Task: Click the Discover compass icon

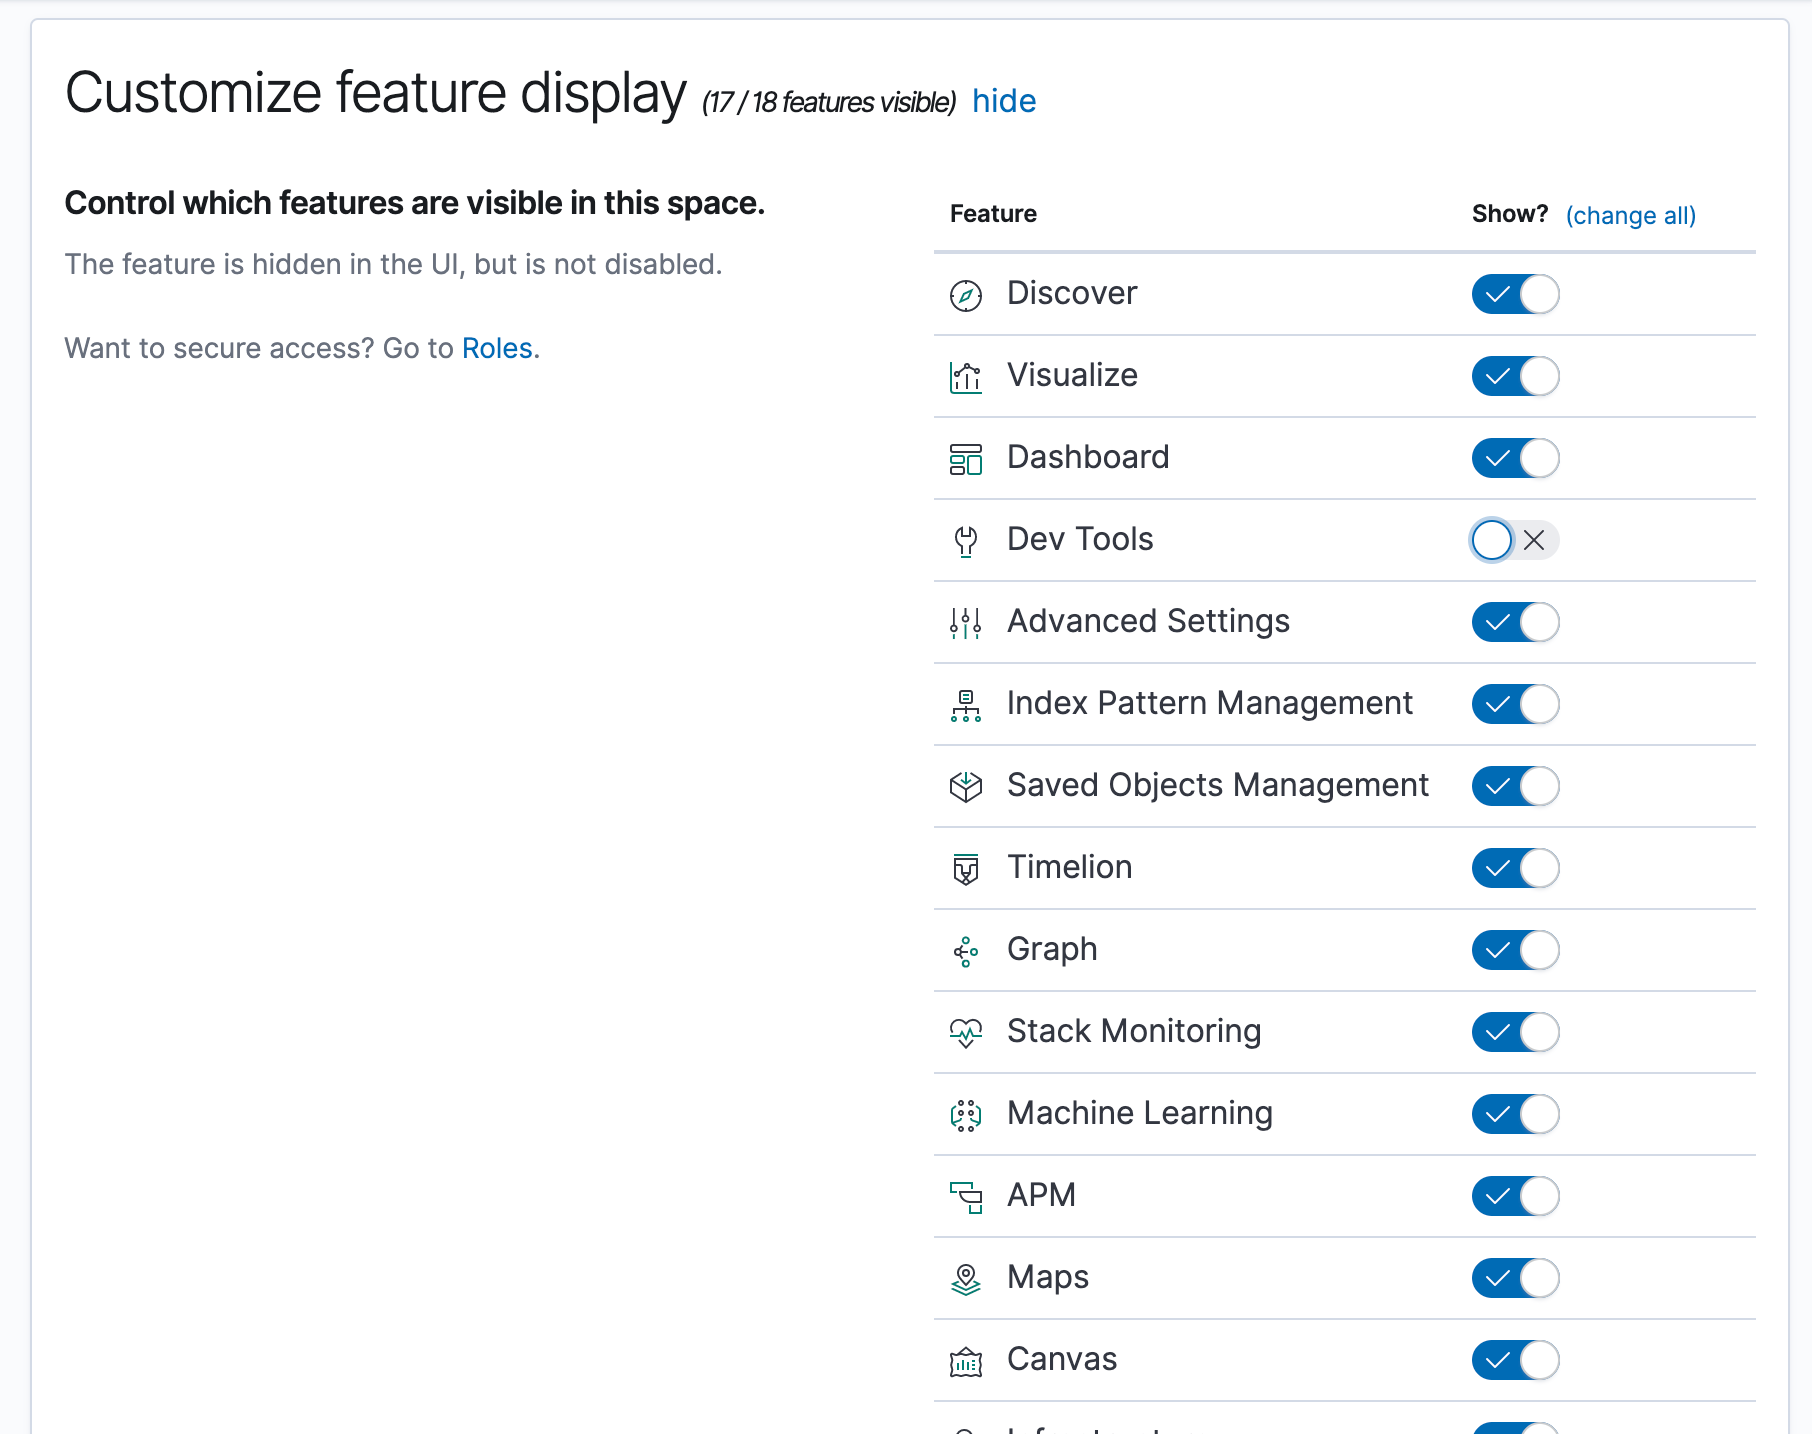Action: 965,295
